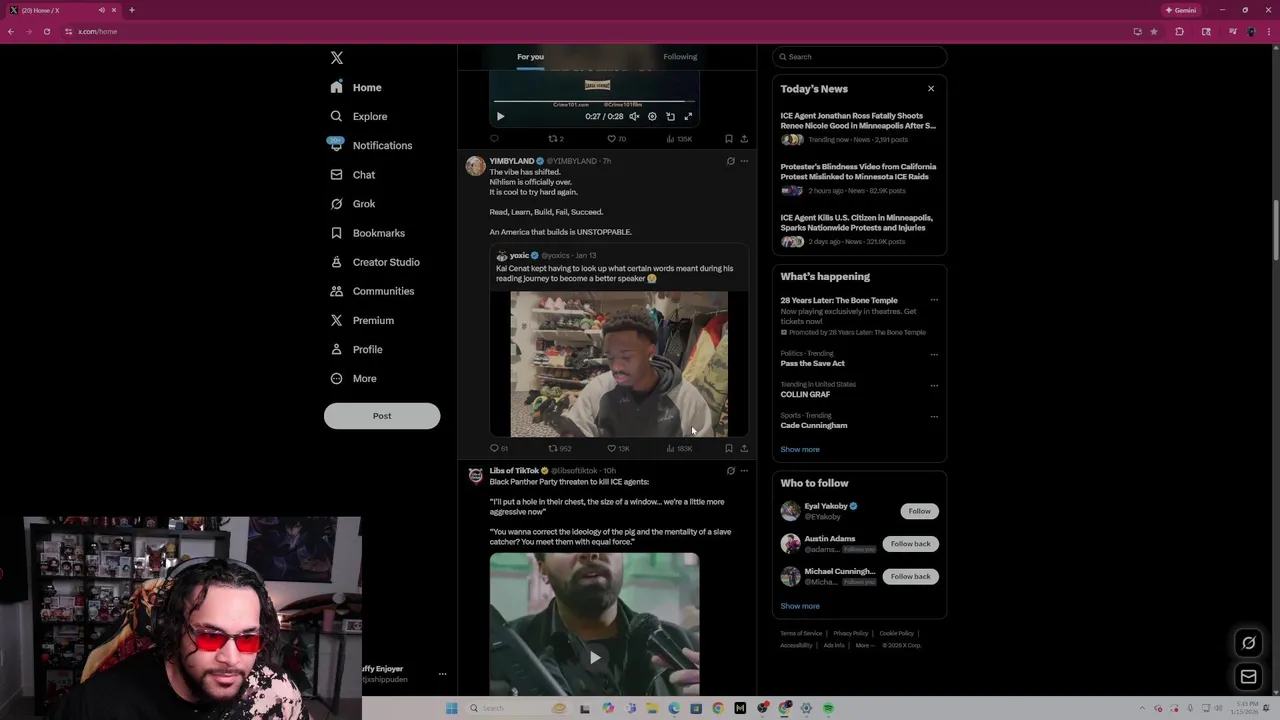This screenshot has height=720, width=1280.
Task: Open Chat from the sidebar
Action: coord(353,175)
